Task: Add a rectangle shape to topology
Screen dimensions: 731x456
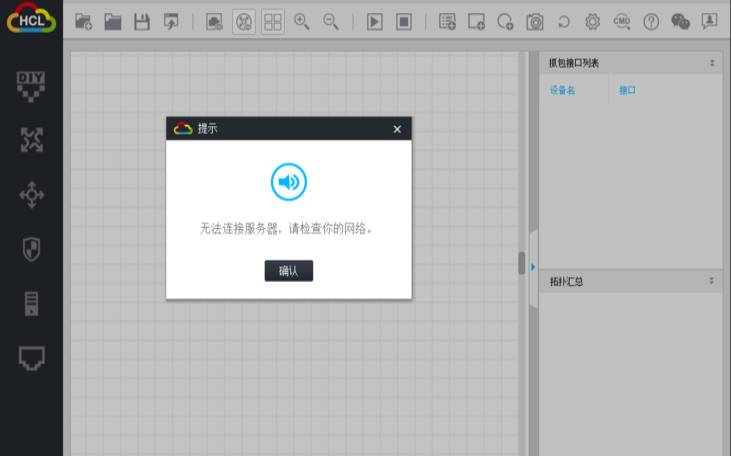Action: click(476, 21)
